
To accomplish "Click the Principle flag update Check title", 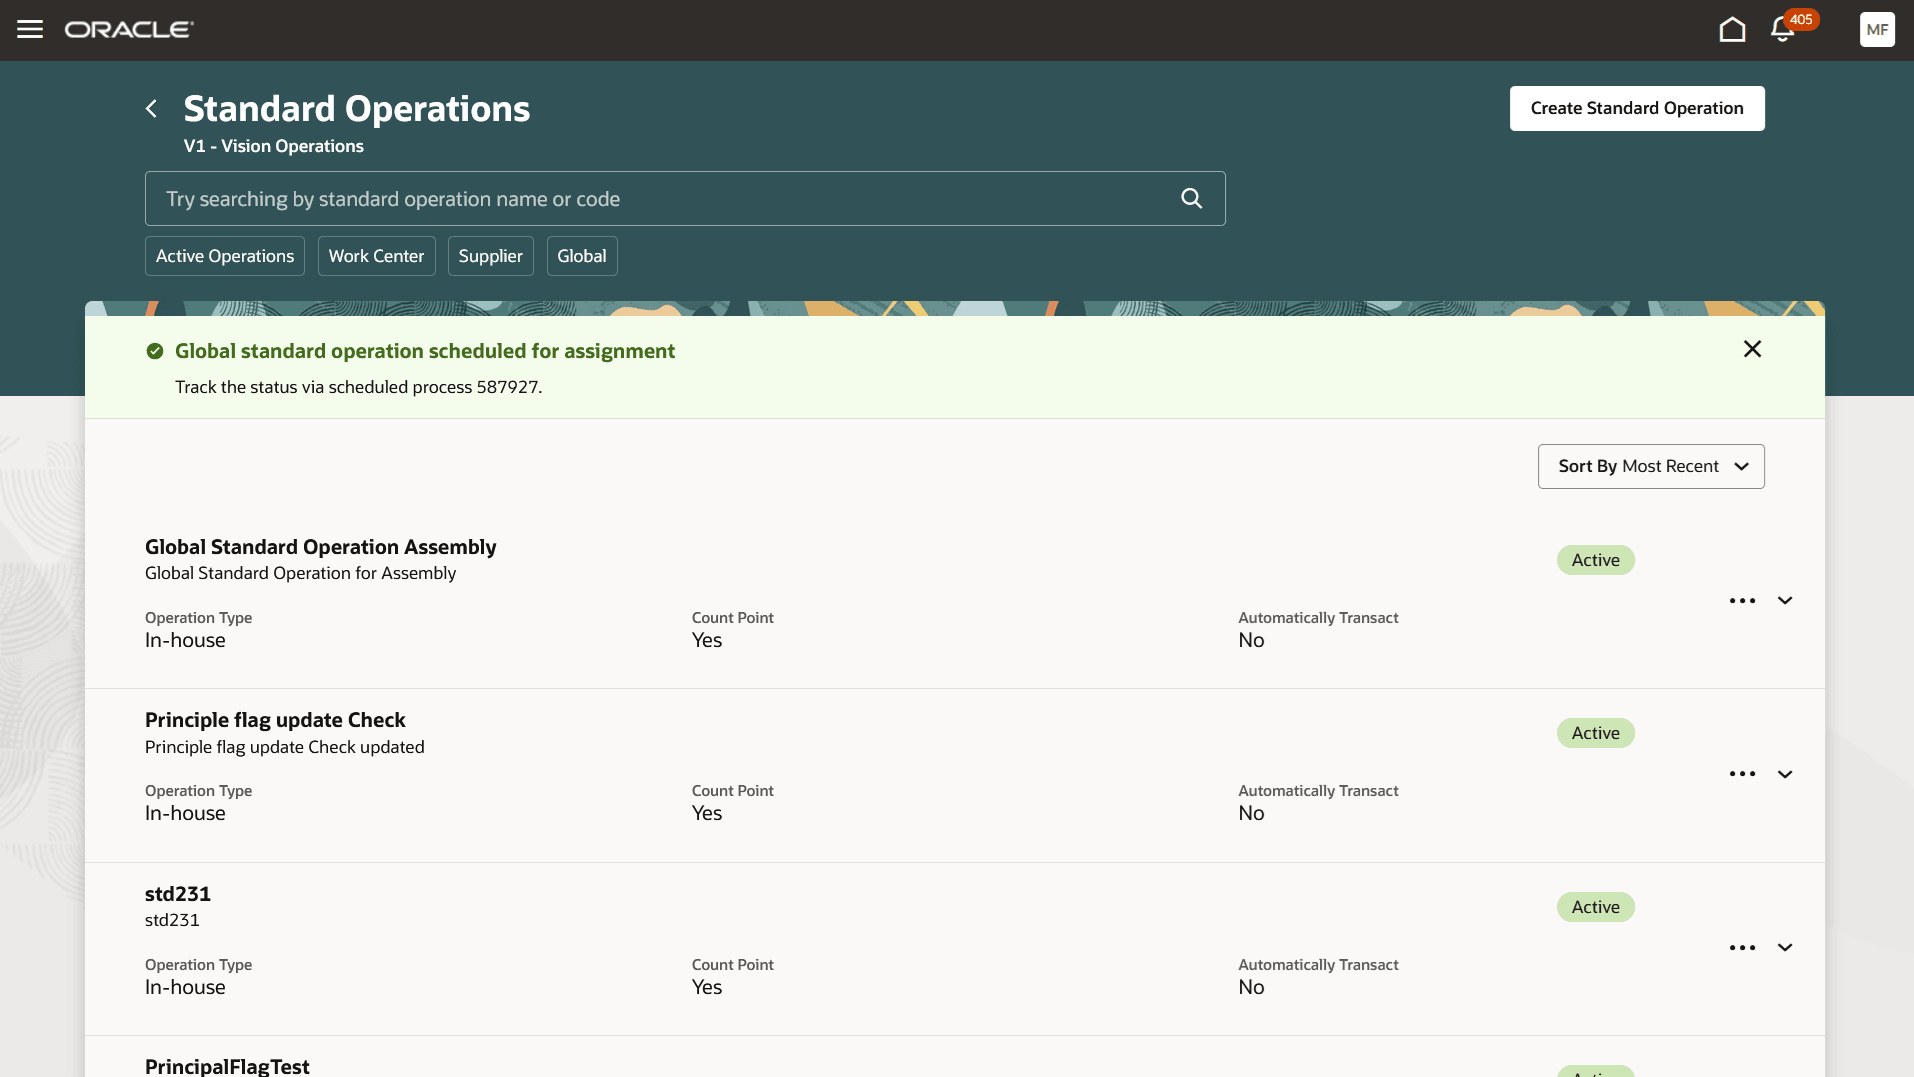I will pos(275,720).
